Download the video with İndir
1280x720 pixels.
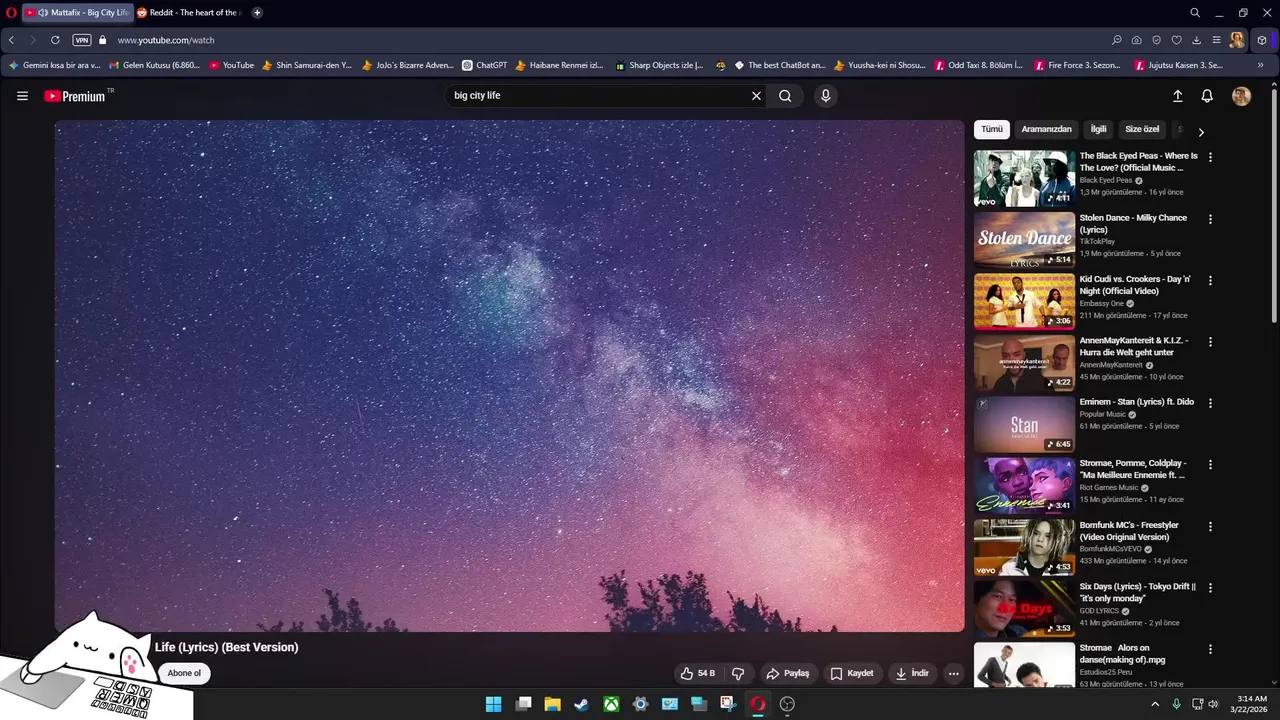click(x=912, y=673)
